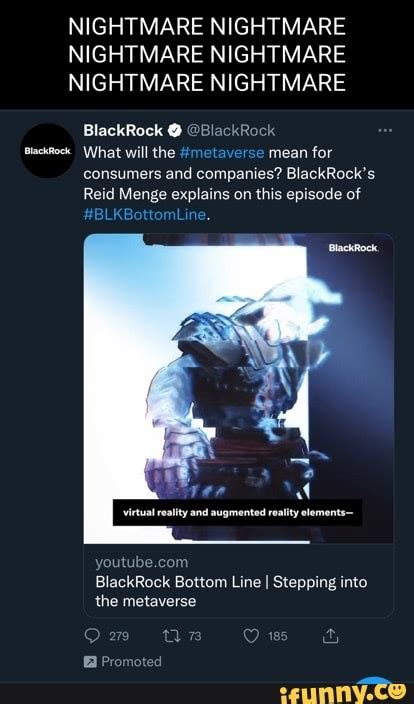
Task: Click the 185 likes count
Action: 277,636
